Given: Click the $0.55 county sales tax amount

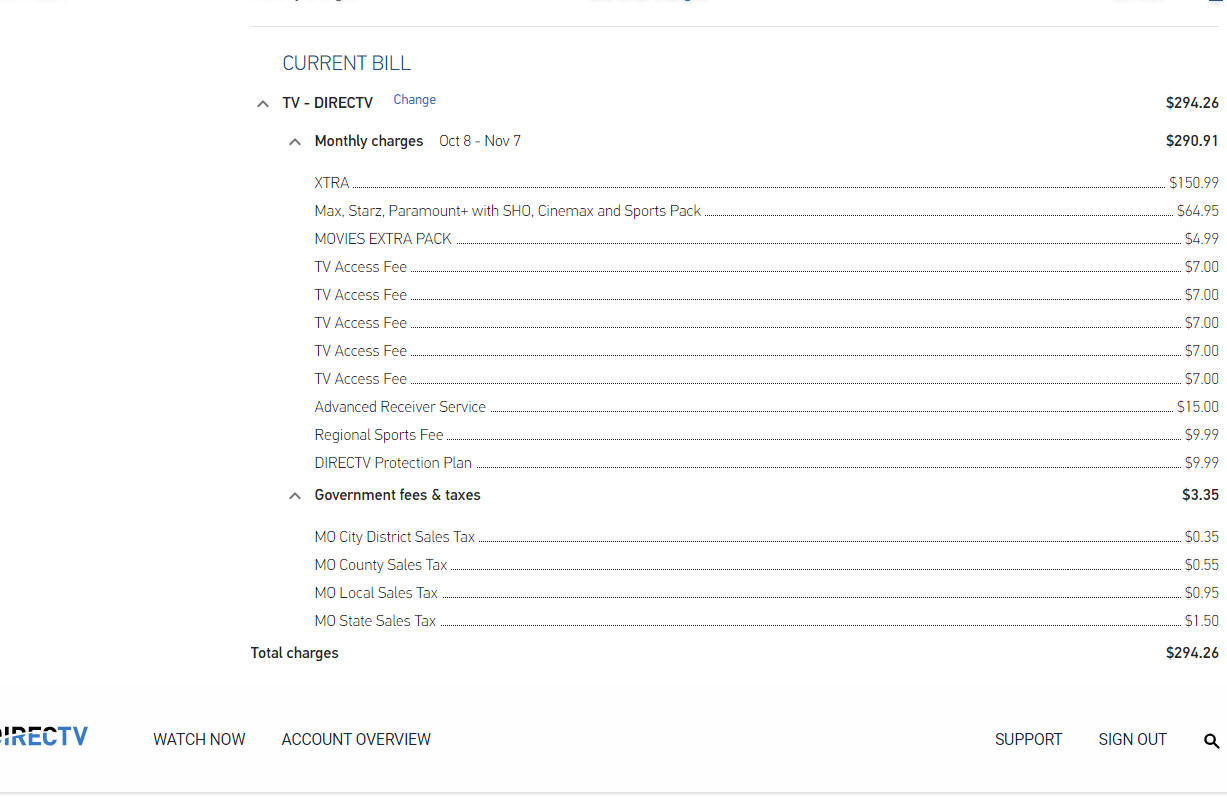Looking at the screenshot, I should click(1202, 565).
